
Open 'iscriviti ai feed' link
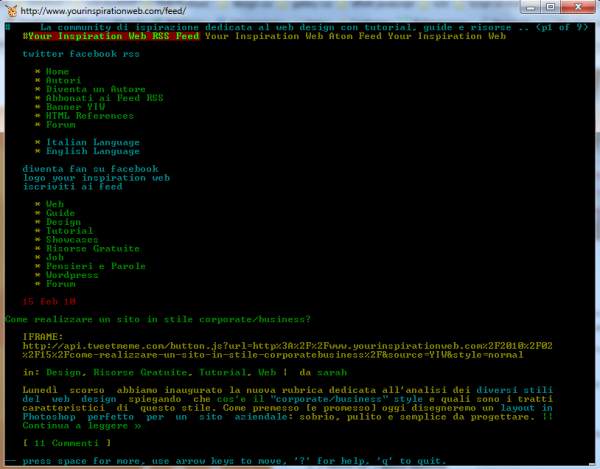[73, 186]
